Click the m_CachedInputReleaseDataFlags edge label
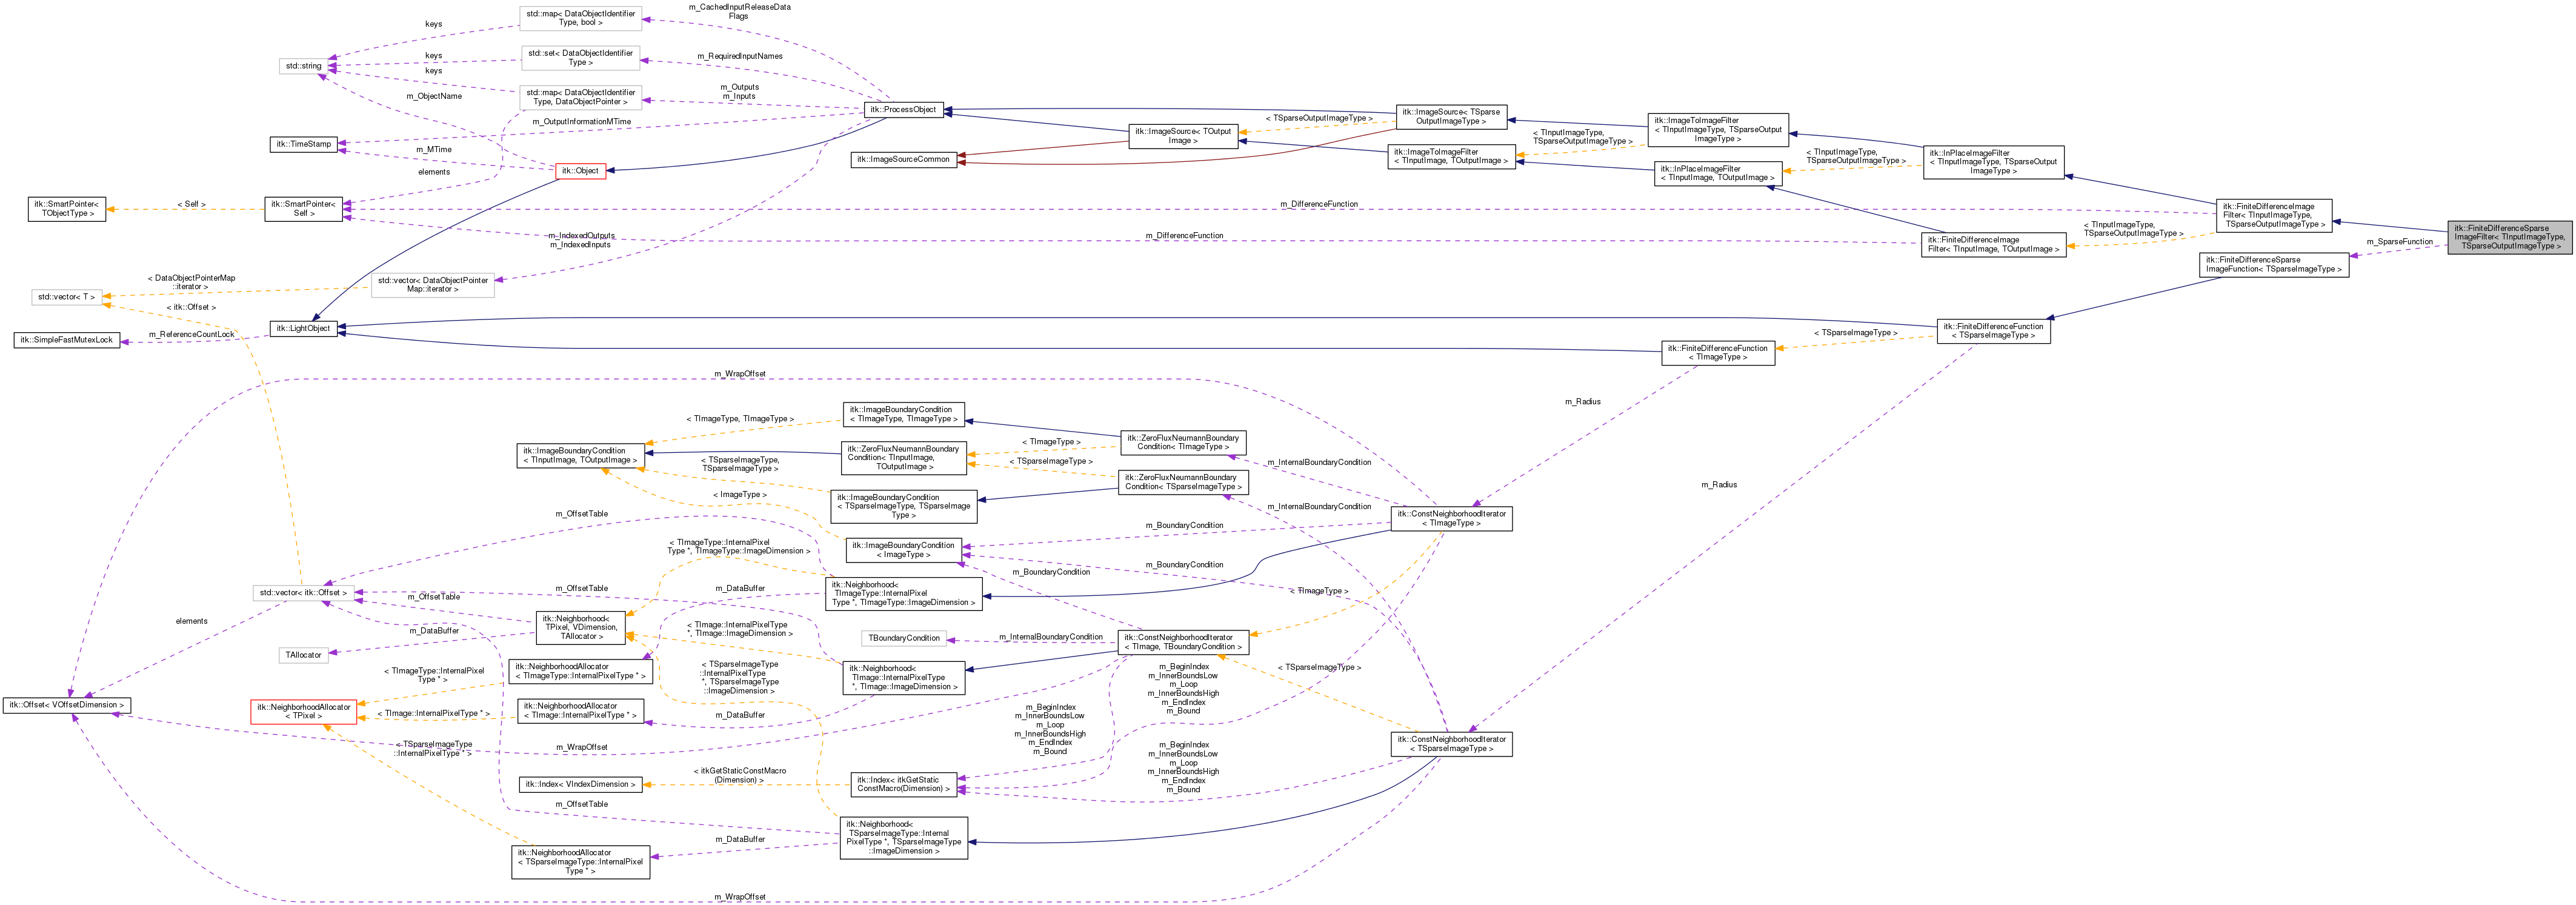 click(739, 12)
